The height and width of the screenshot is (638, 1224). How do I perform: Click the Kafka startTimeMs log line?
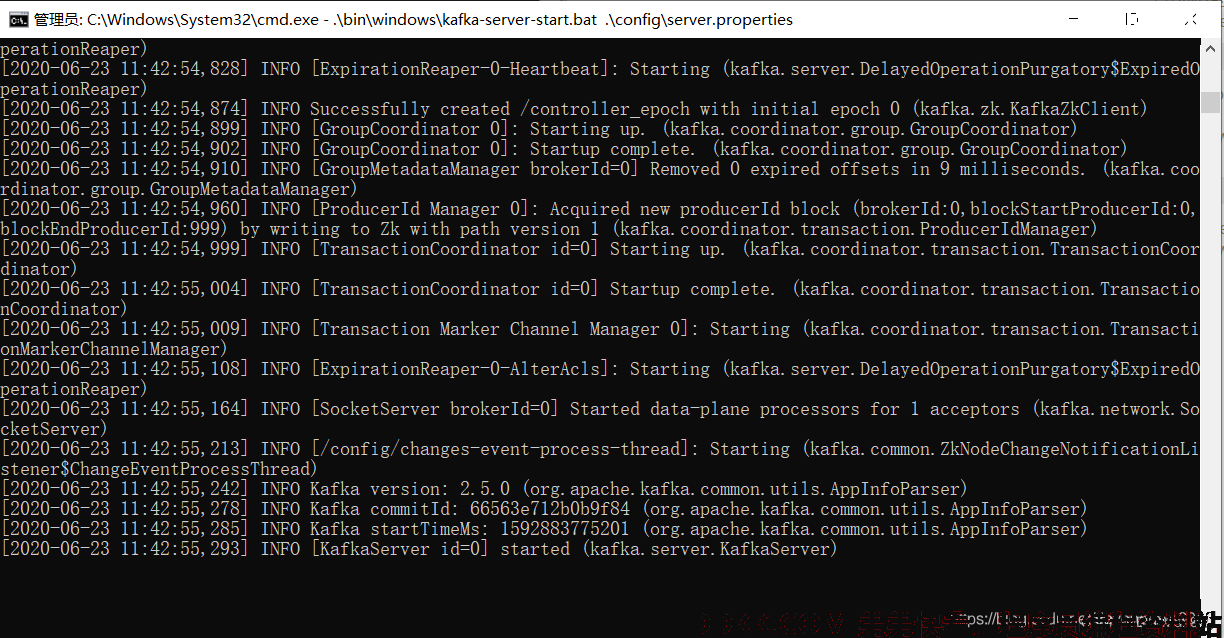coord(544,529)
